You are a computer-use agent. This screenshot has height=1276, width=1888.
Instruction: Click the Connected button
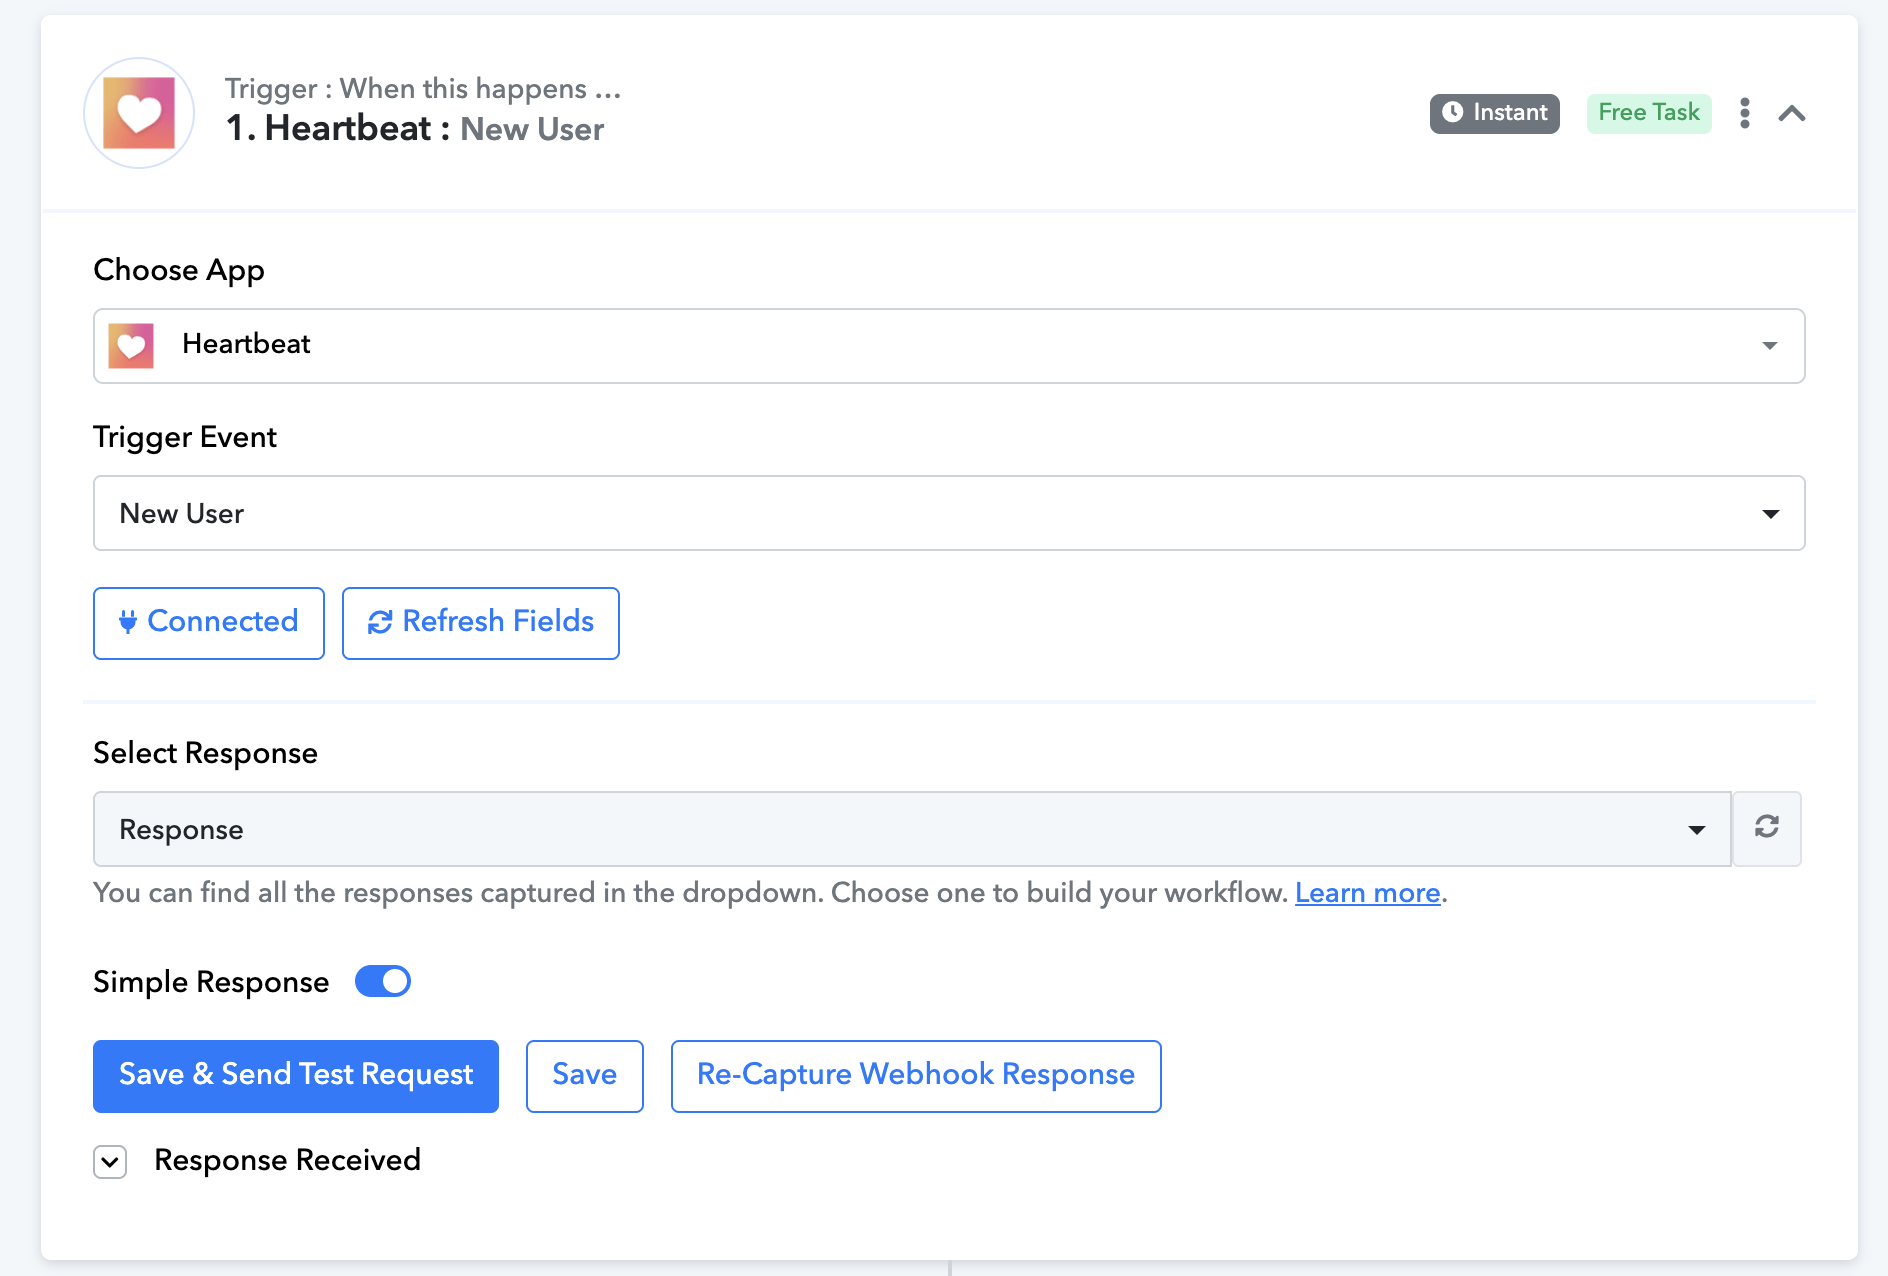click(209, 623)
